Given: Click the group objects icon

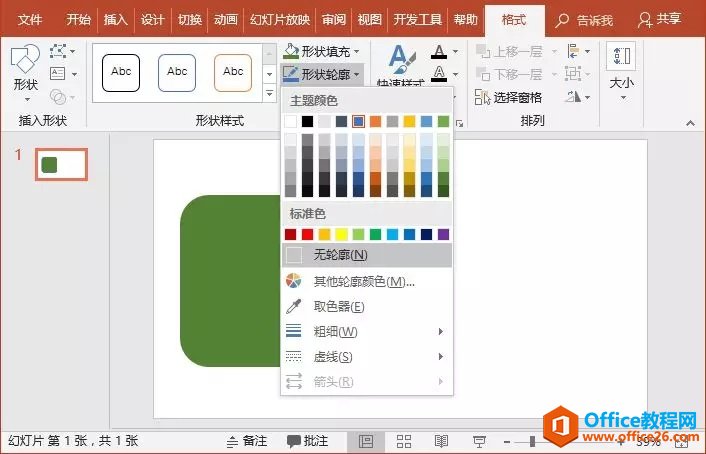Looking at the screenshot, I should coord(573,73).
